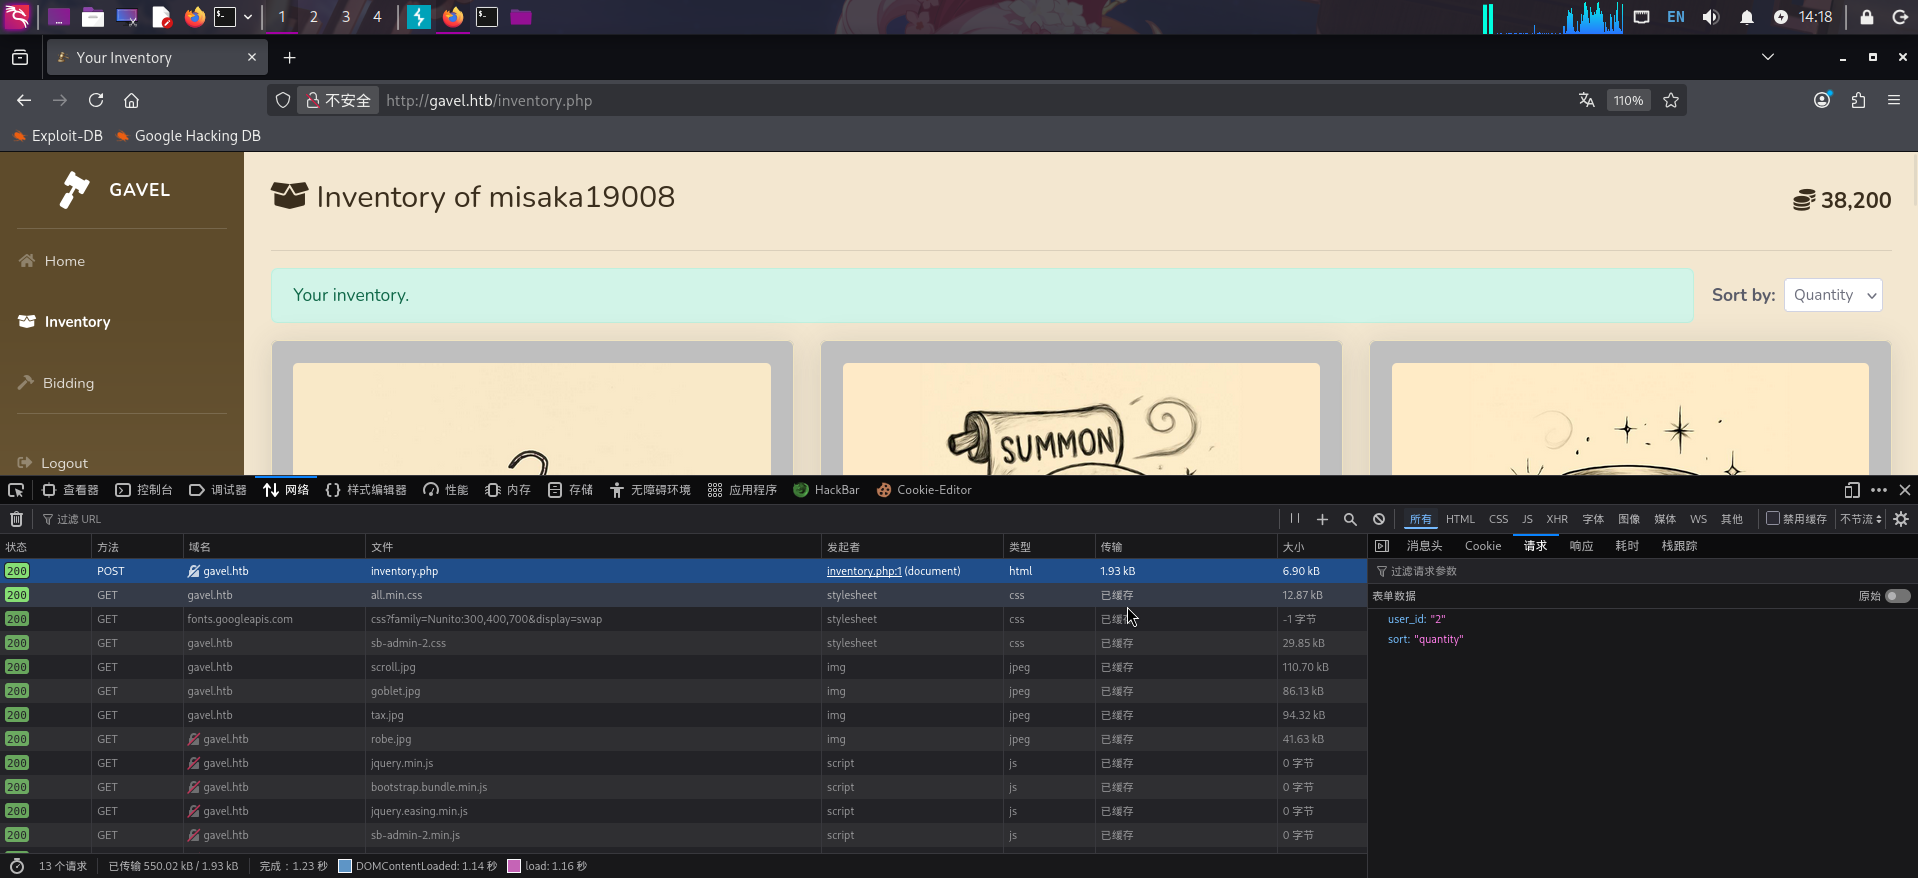Screen dimensions: 1918x878
Task: Click the URL address bar
Action: click(975, 100)
